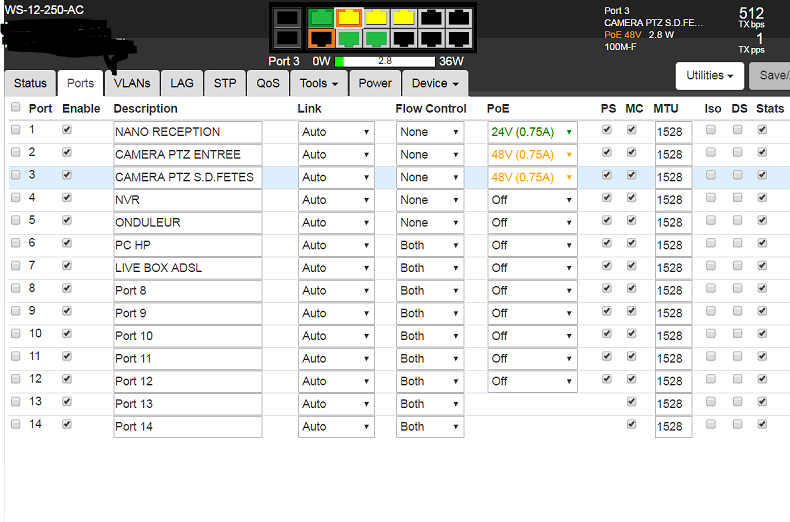Click the orange-outlined black port icon in bottom row

[320, 39]
